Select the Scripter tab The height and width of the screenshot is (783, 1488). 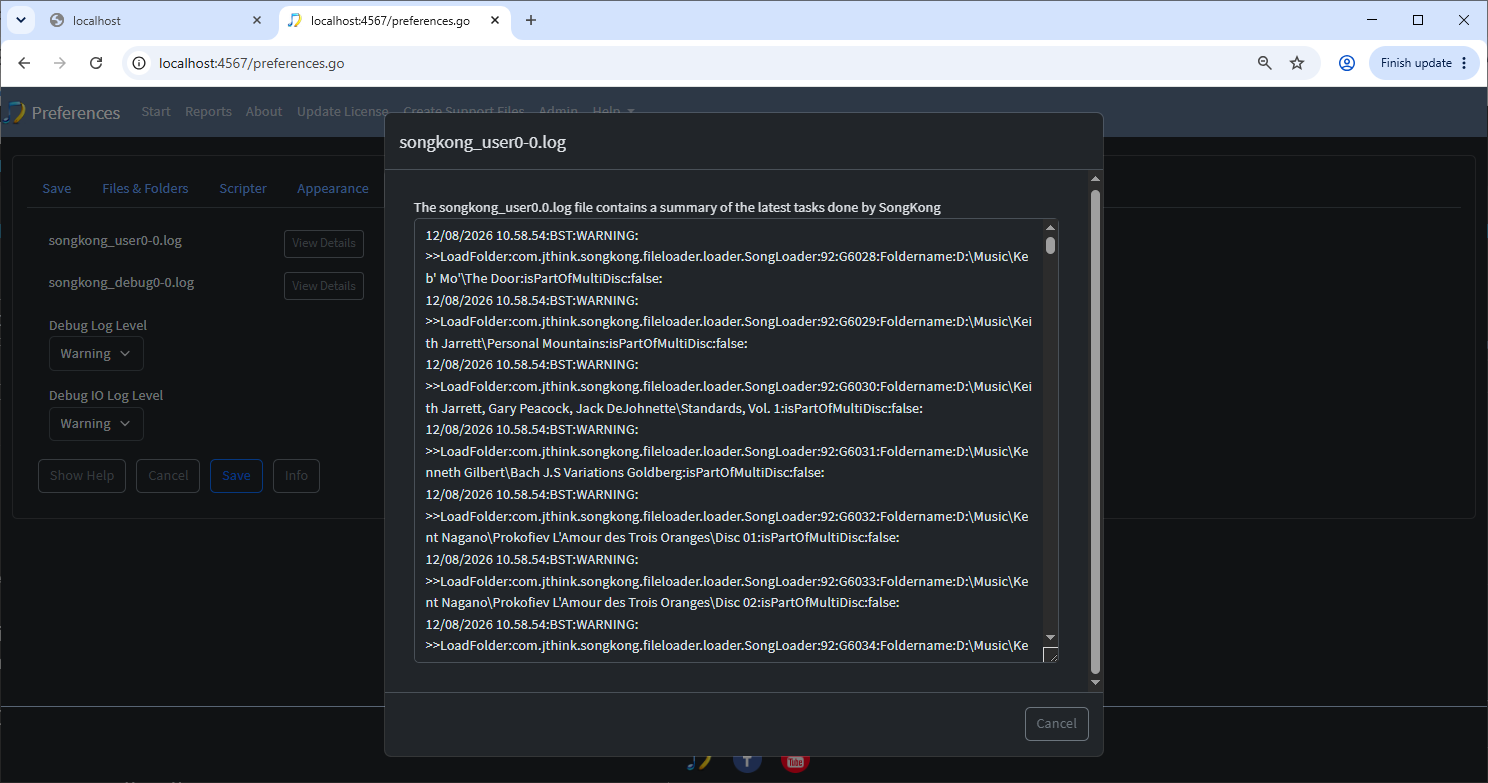243,188
